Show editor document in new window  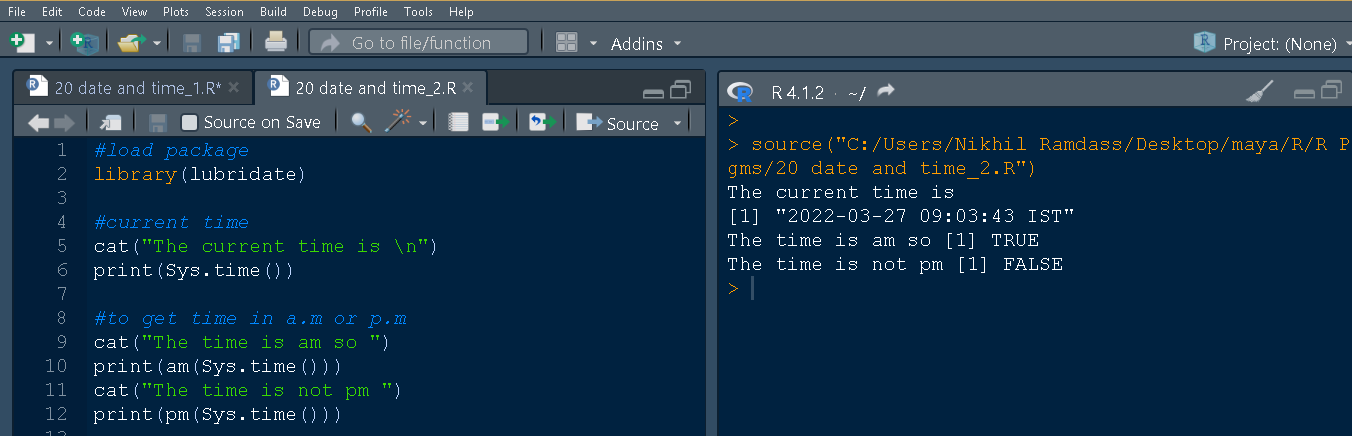click(x=109, y=122)
